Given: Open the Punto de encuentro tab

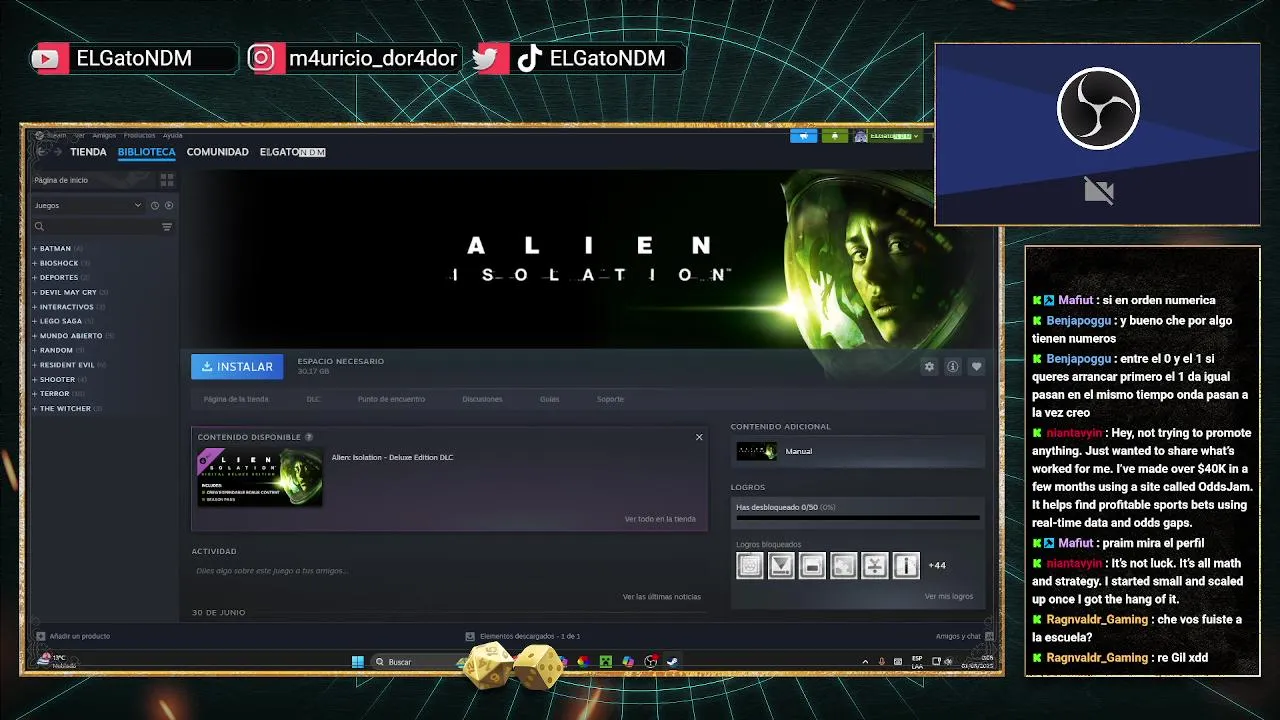Looking at the screenshot, I should point(391,399).
